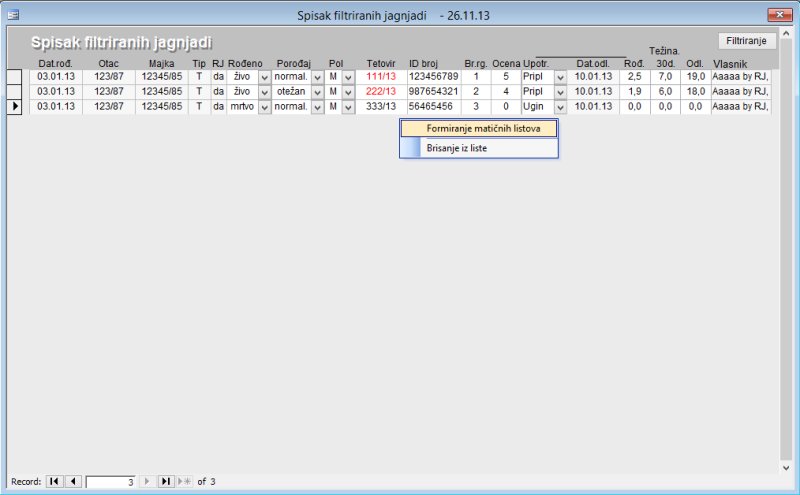Expand Upotr. dropdown in the first row

click(560, 76)
